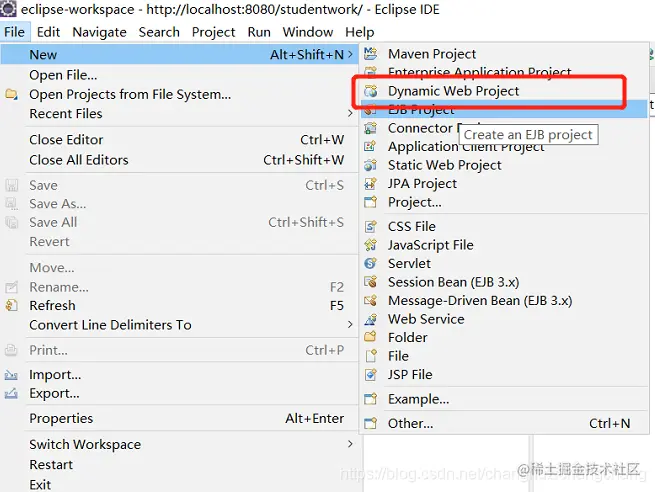Select JavaScript File entry
655x492 pixels.
coord(505,245)
